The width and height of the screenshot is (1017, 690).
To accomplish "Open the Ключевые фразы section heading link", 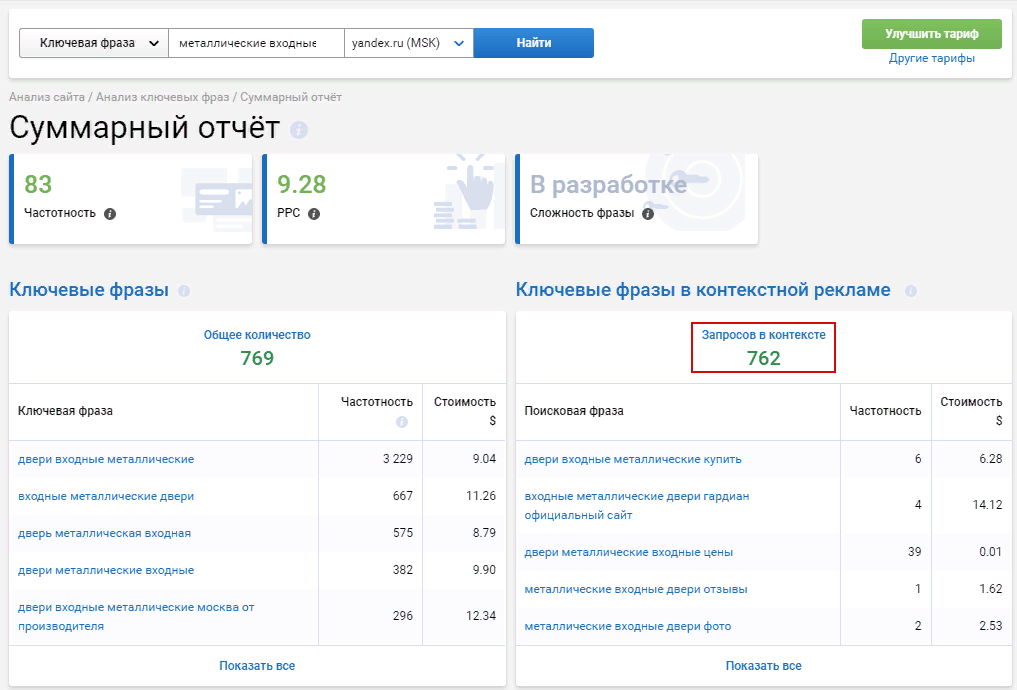I will [89, 290].
